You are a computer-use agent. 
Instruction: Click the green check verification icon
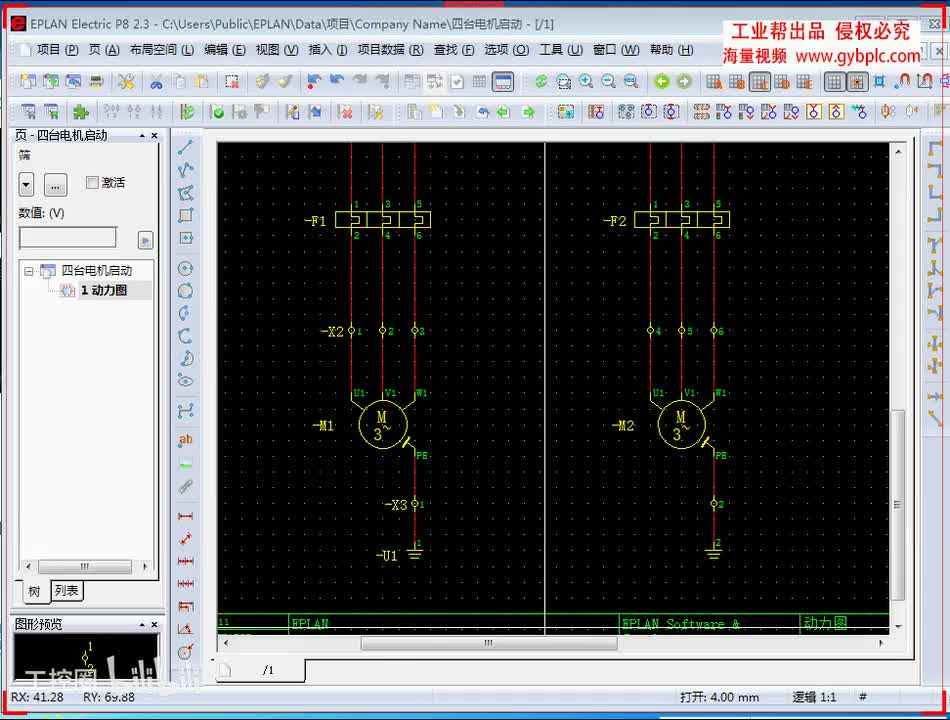(x=216, y=112)
